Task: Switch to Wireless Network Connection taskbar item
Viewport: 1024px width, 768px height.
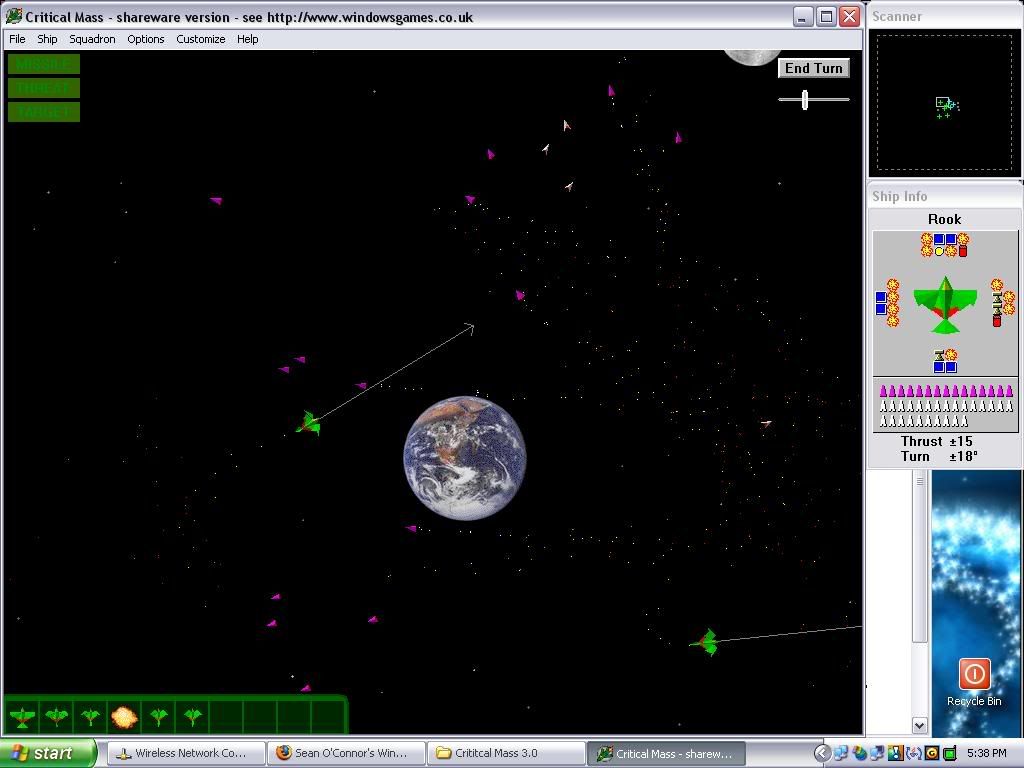Action: 185,753
